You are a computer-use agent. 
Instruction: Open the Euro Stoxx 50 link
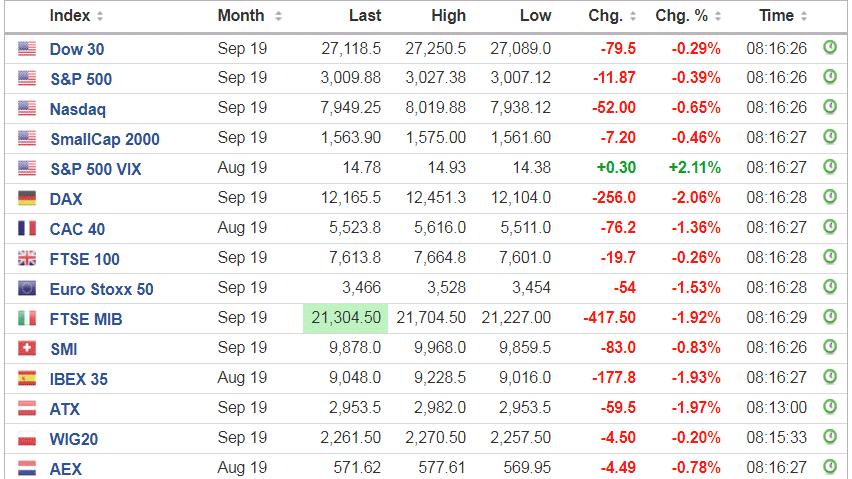tap(101, 289)
